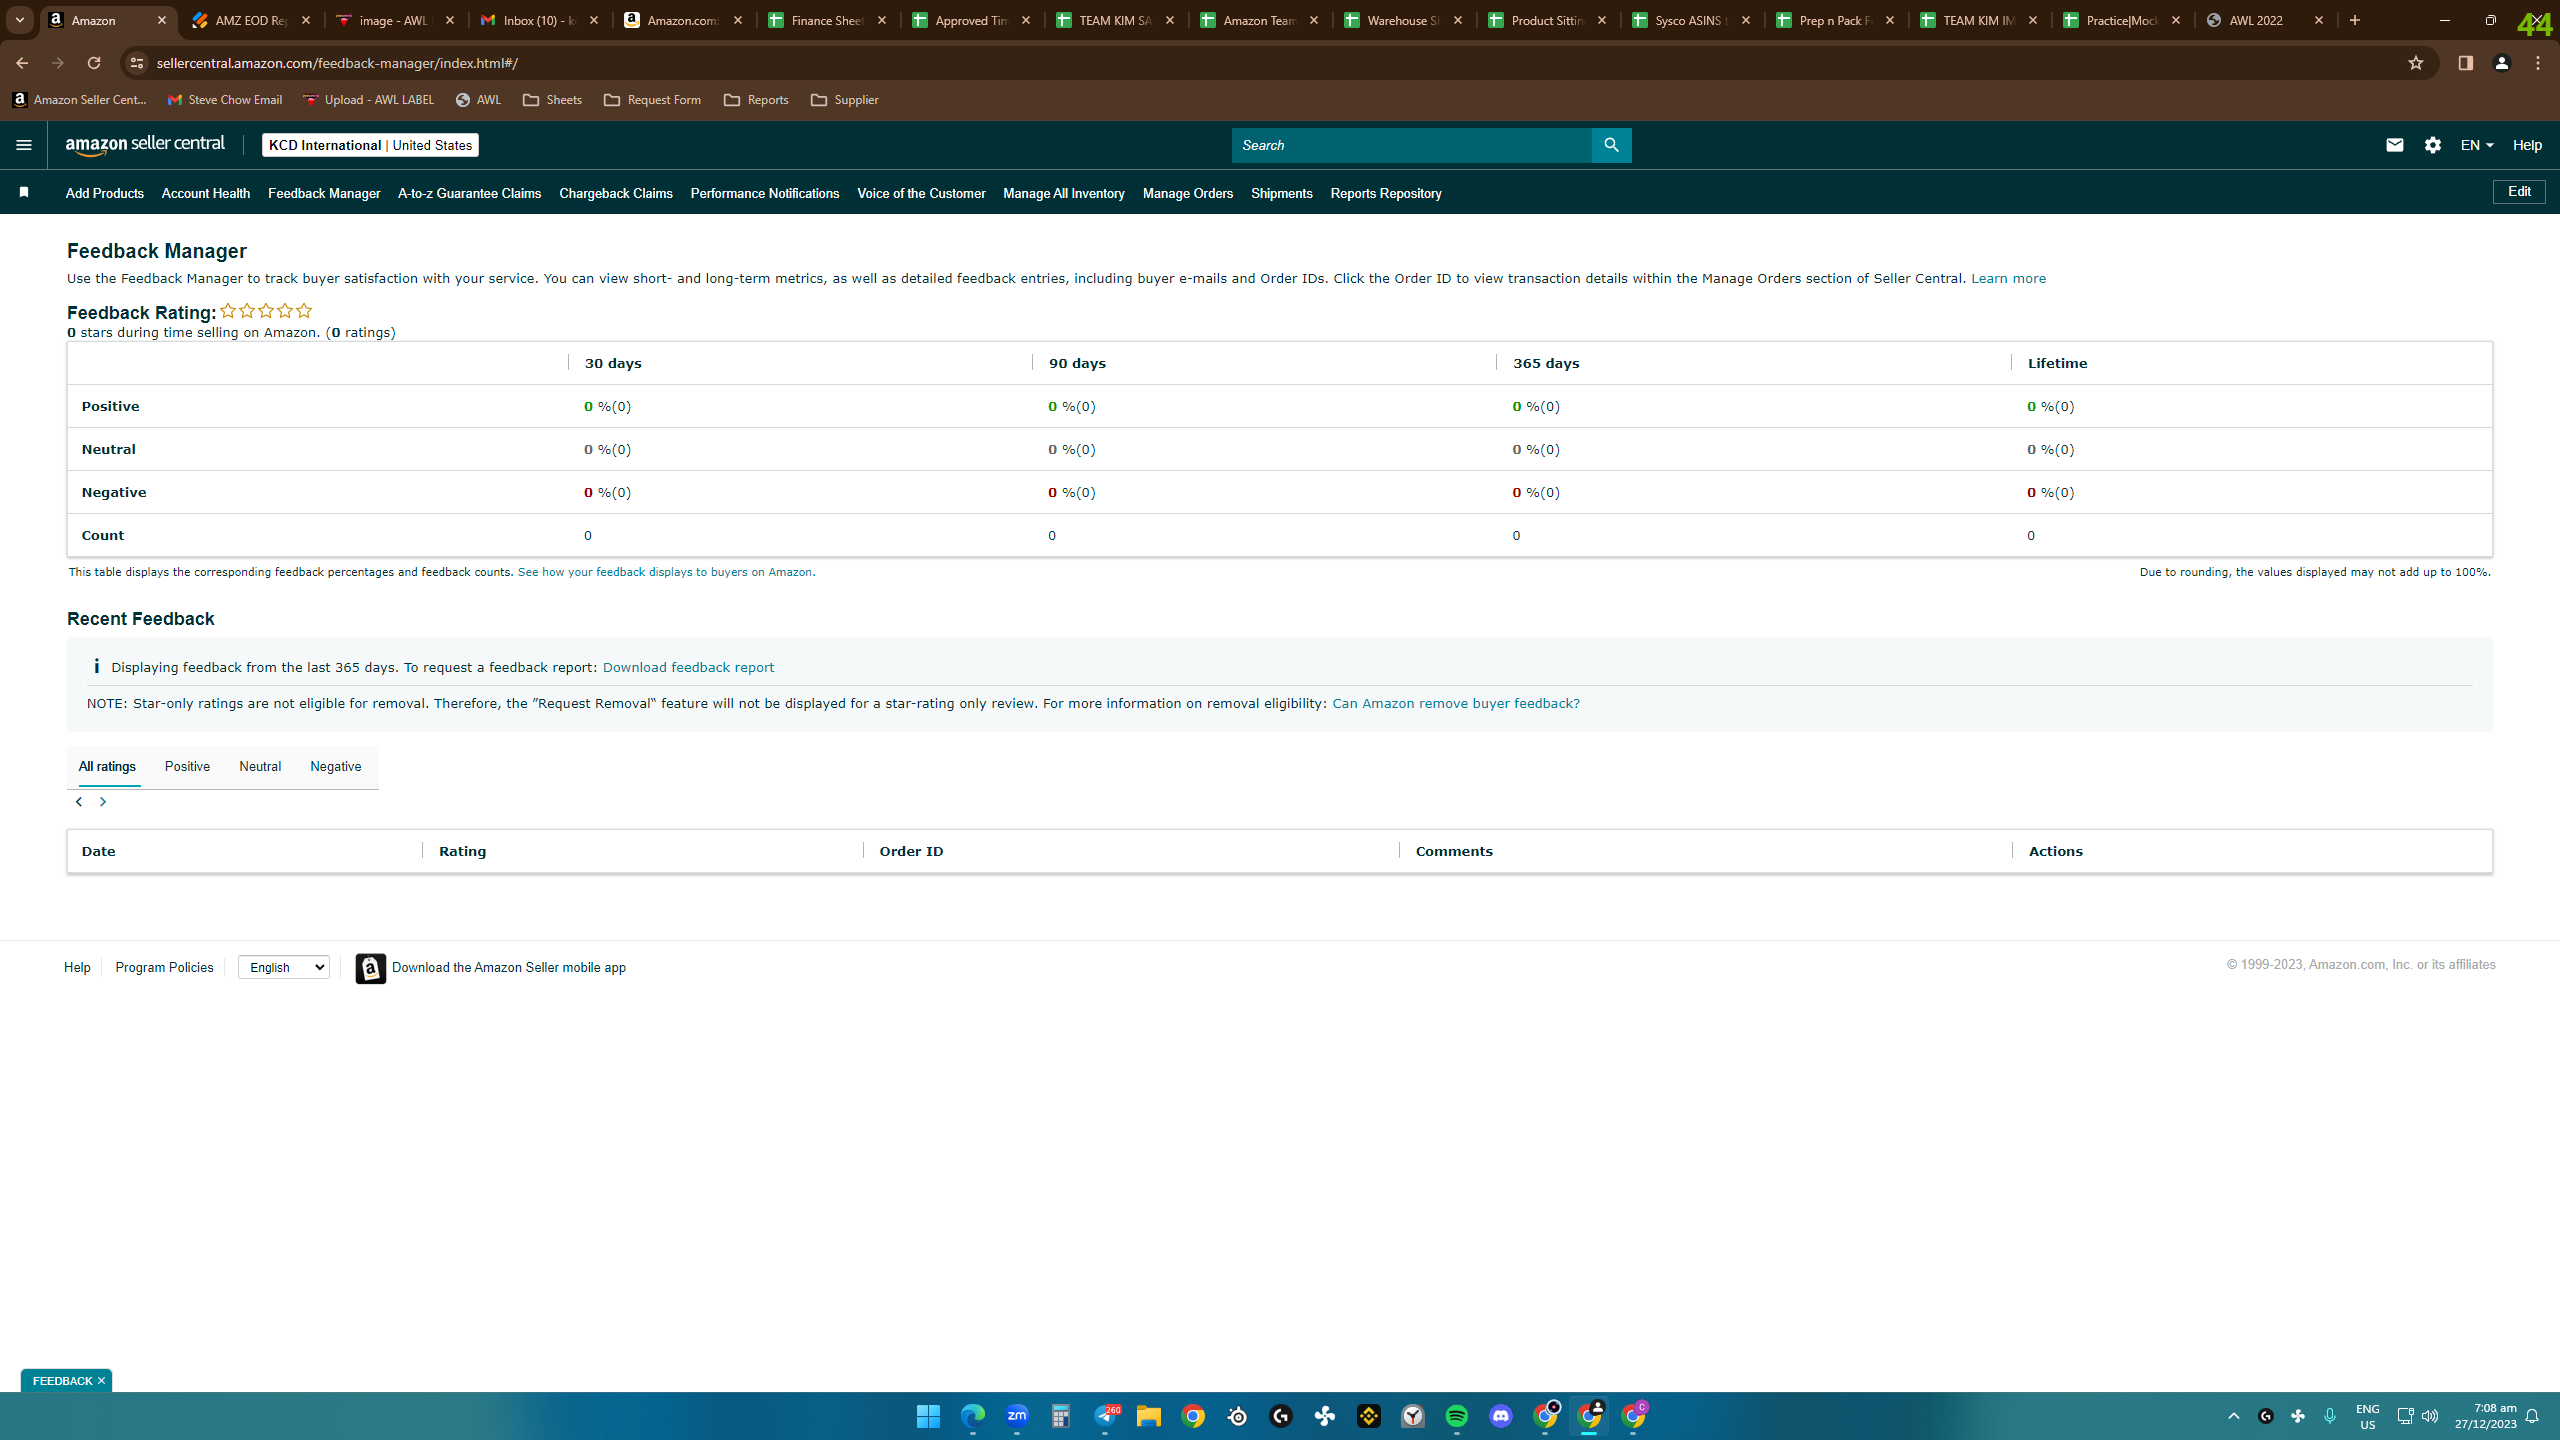Image resolution: width=2560 pixels, height=1440 pixels.
Task: Open the Sheets bookmarks folder
Action: 552,100
